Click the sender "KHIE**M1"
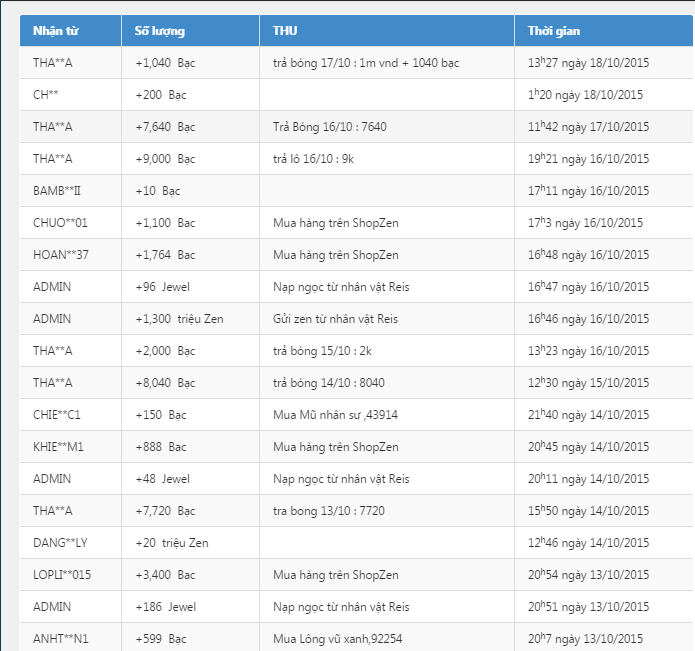Screen dimensions: 695x651 point(58,447)
